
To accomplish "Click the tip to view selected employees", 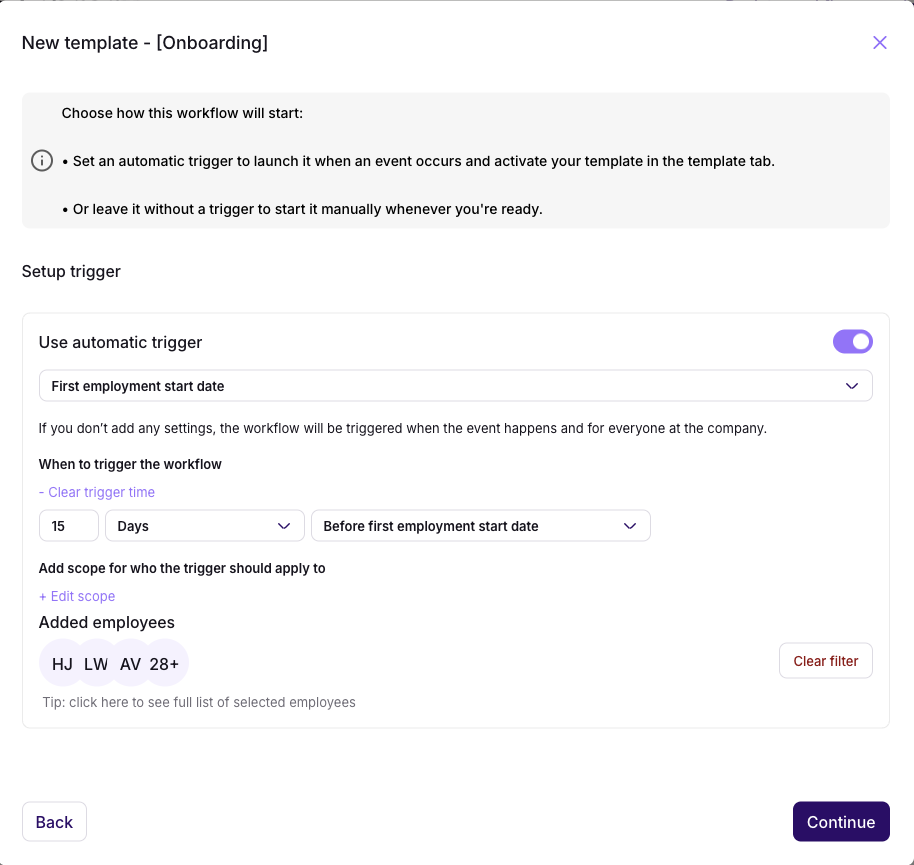I will click(199, 702).
